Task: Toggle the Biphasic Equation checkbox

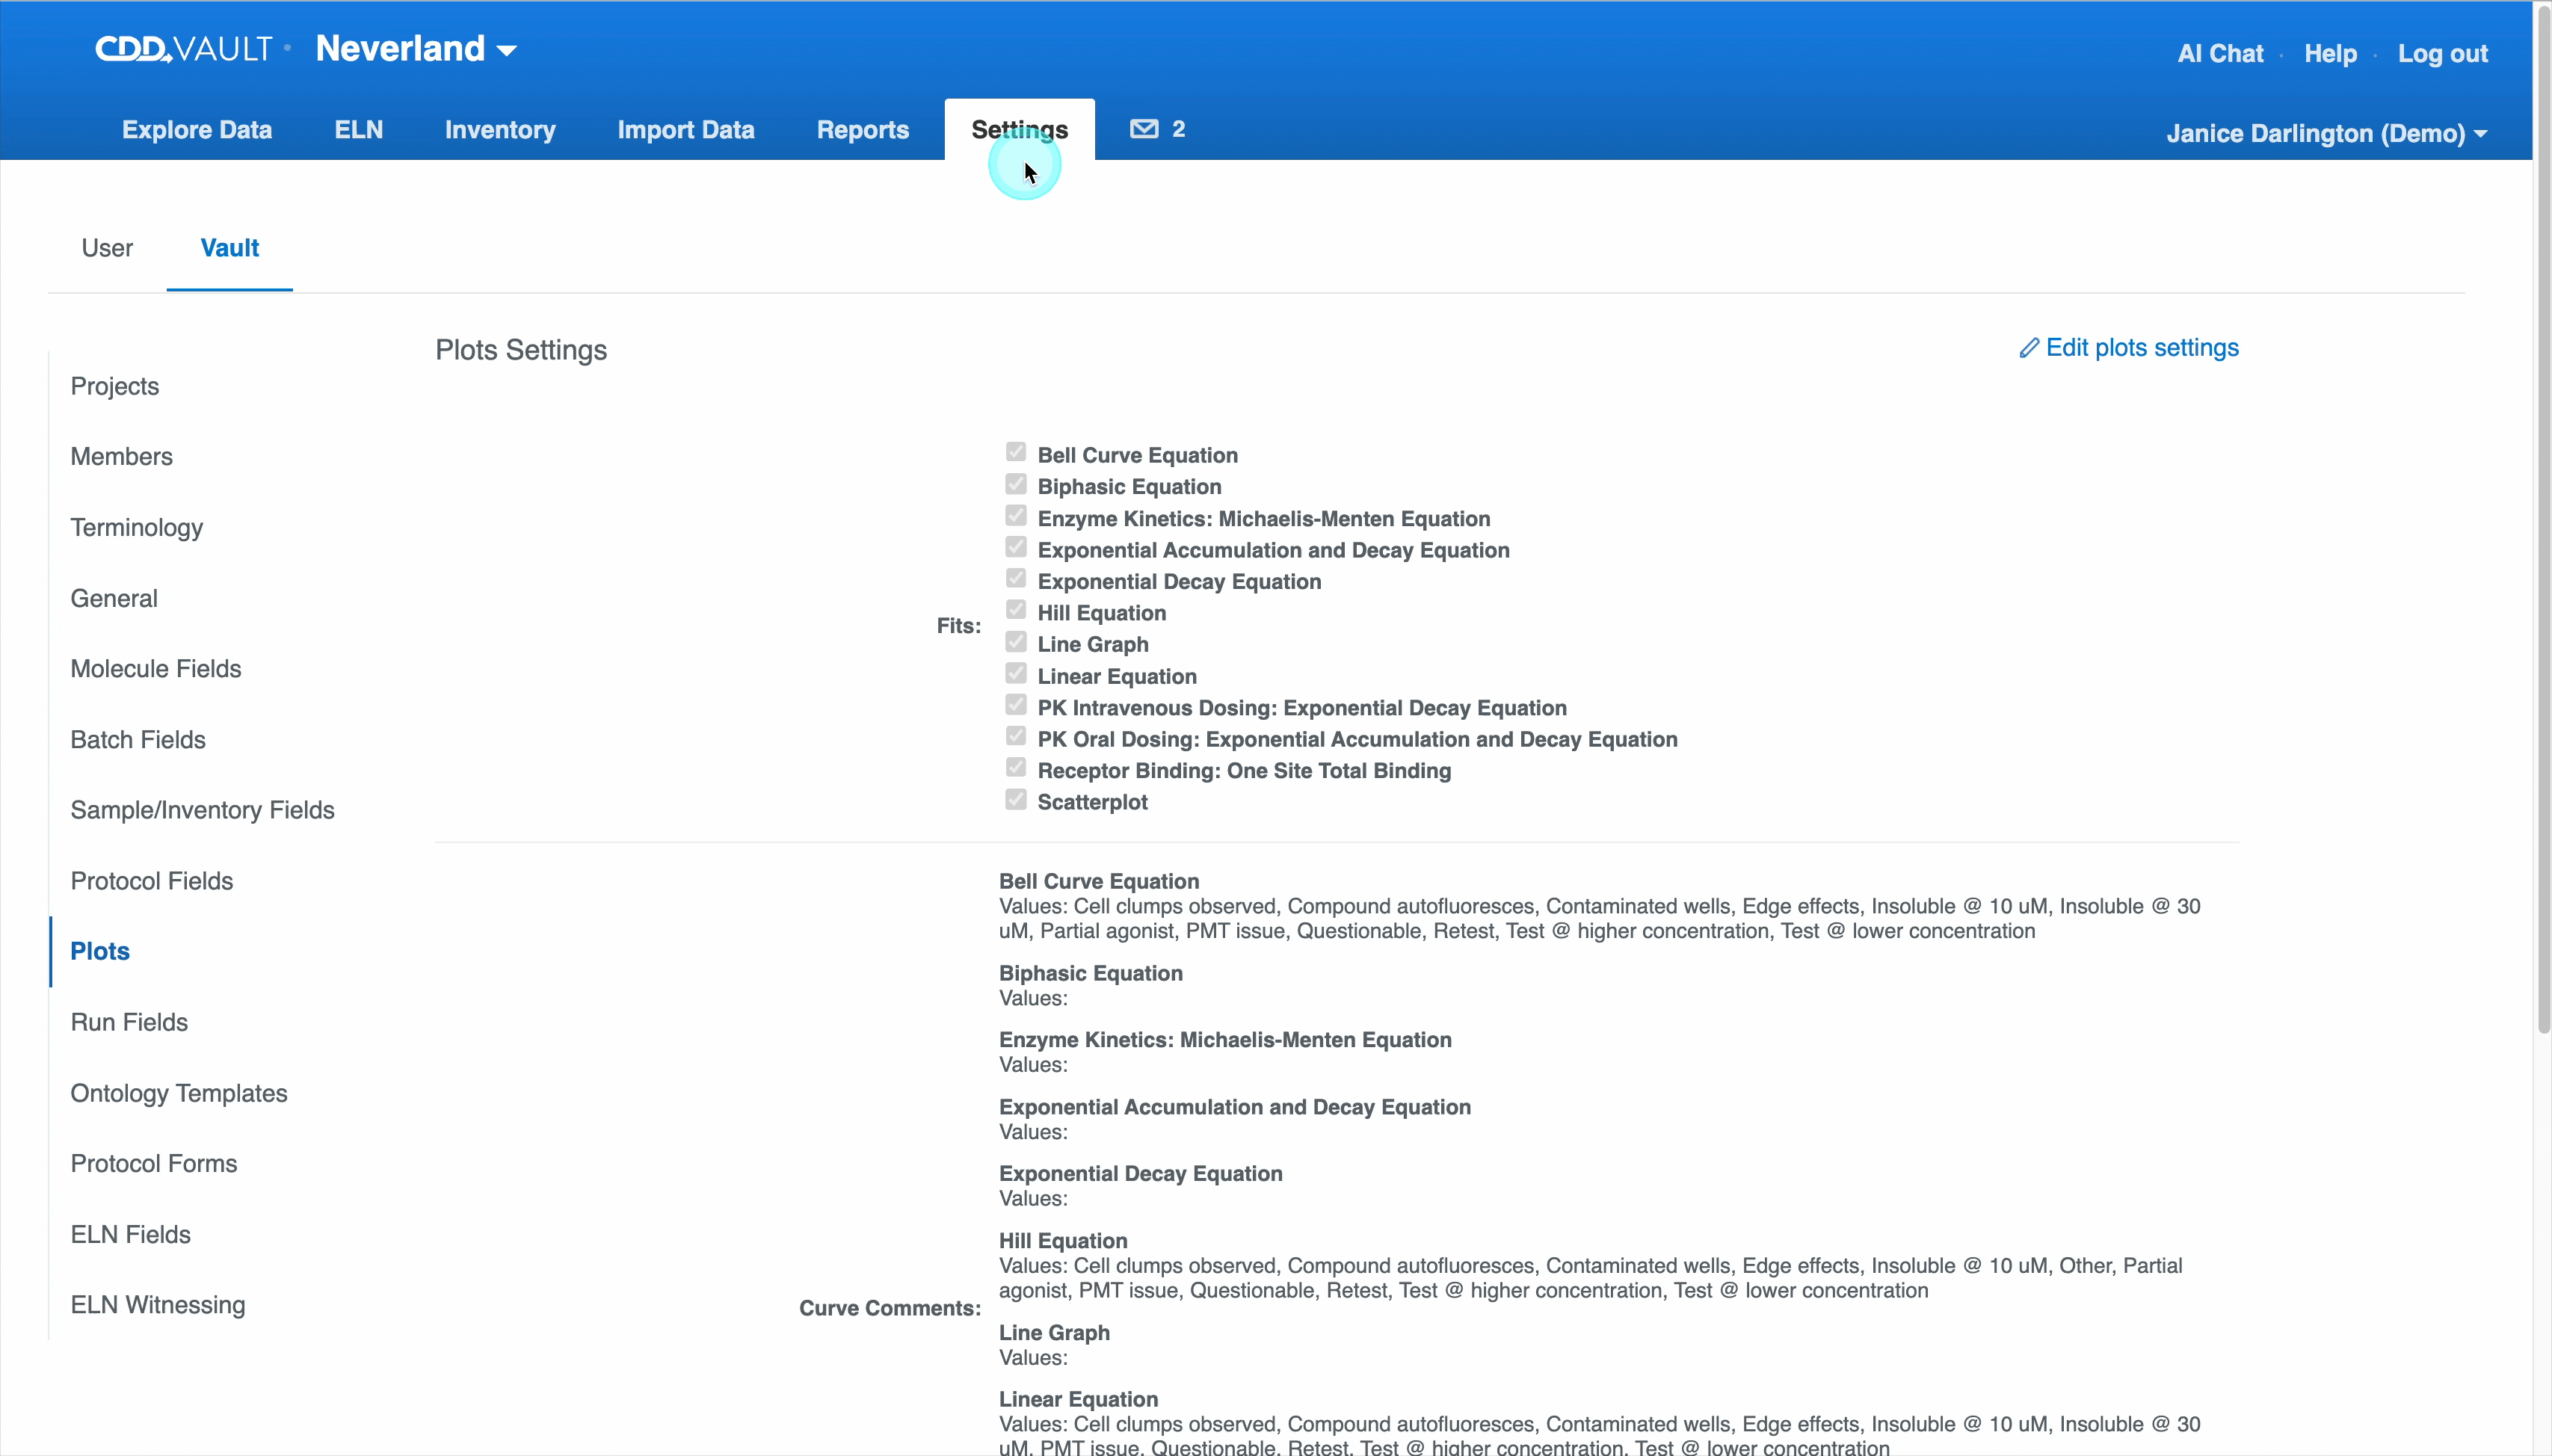Action: [x=1016, y=484]
